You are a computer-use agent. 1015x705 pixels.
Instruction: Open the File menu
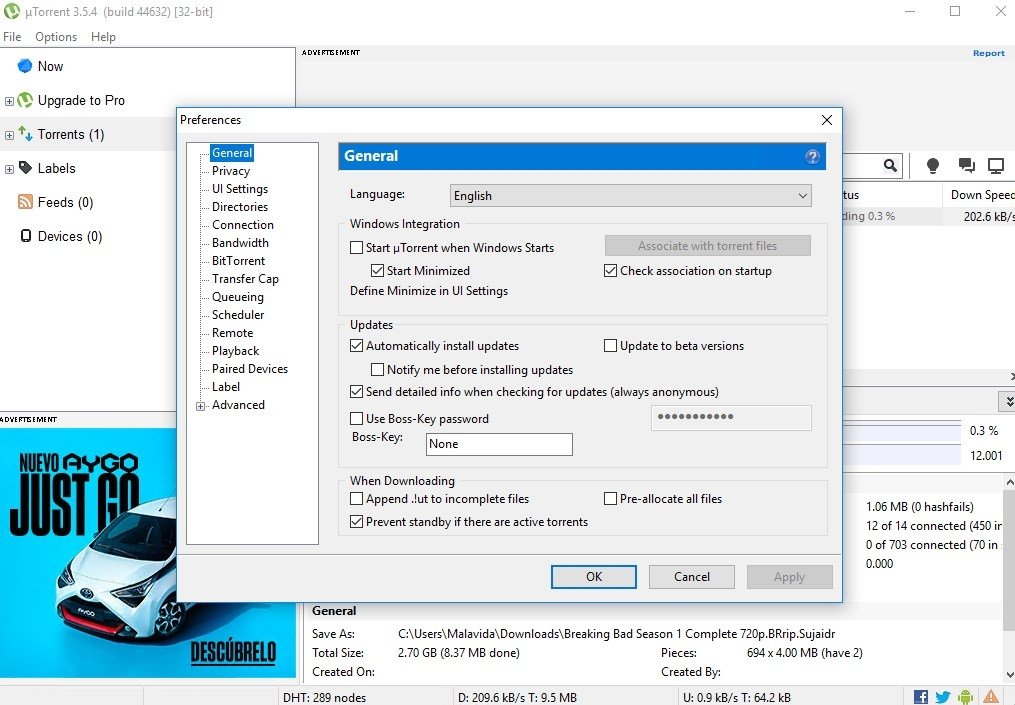coord(12,37)
